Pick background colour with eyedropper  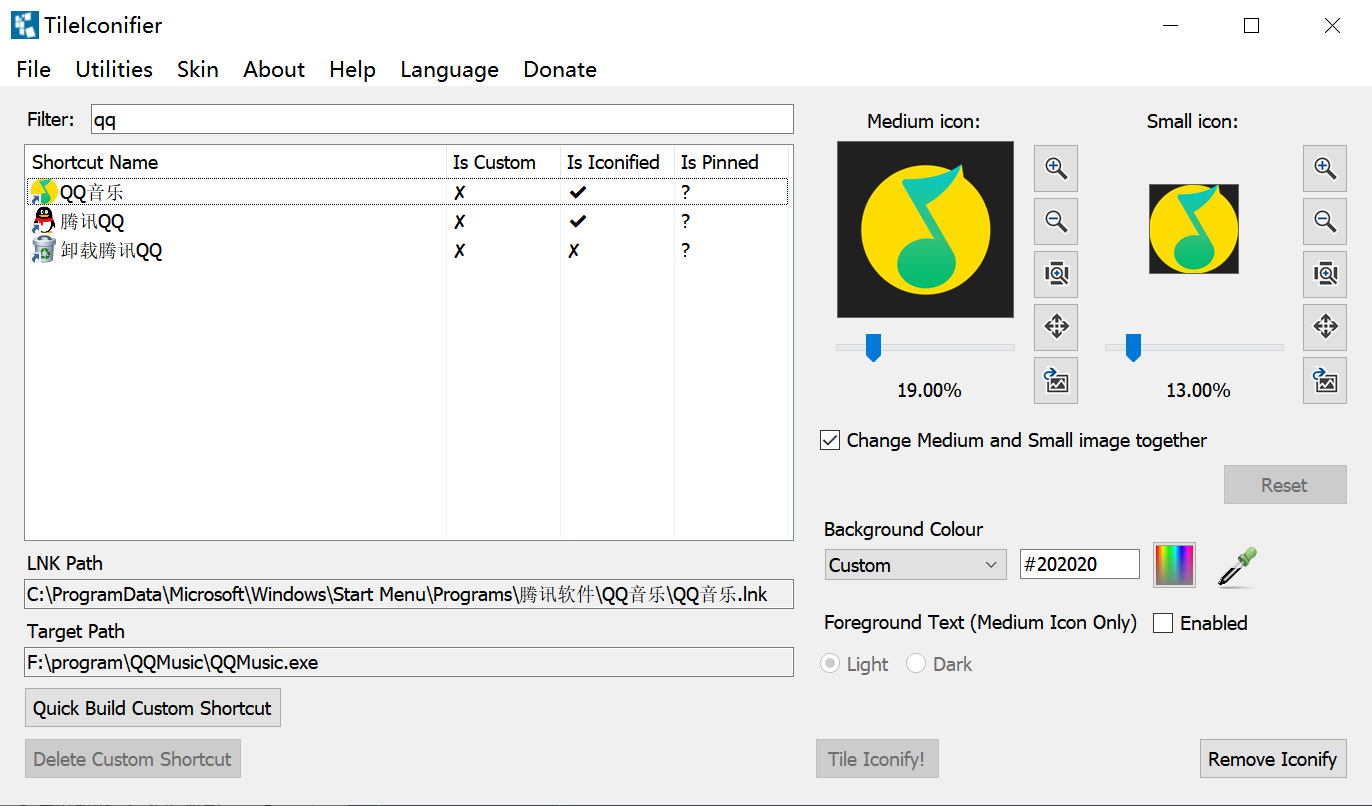(1237, 566)
